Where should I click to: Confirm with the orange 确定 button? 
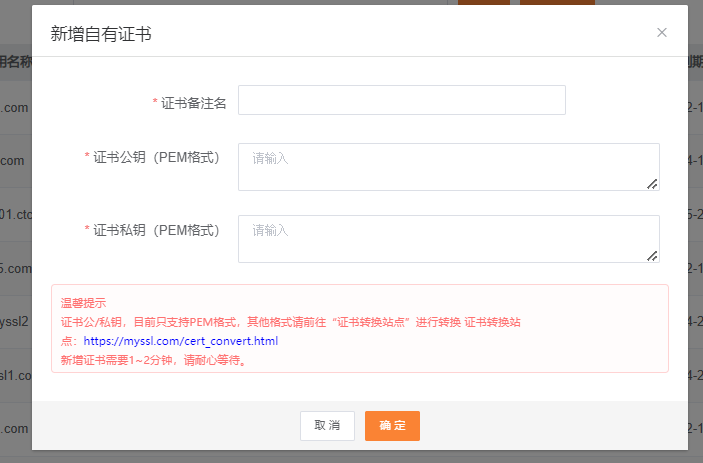pyautogui.click(x=392, y=426)
